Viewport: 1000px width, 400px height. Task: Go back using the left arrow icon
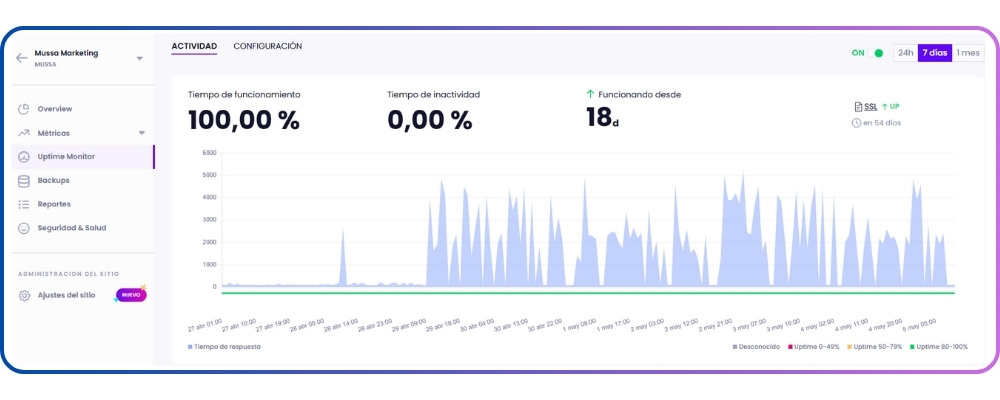point(22,58)
